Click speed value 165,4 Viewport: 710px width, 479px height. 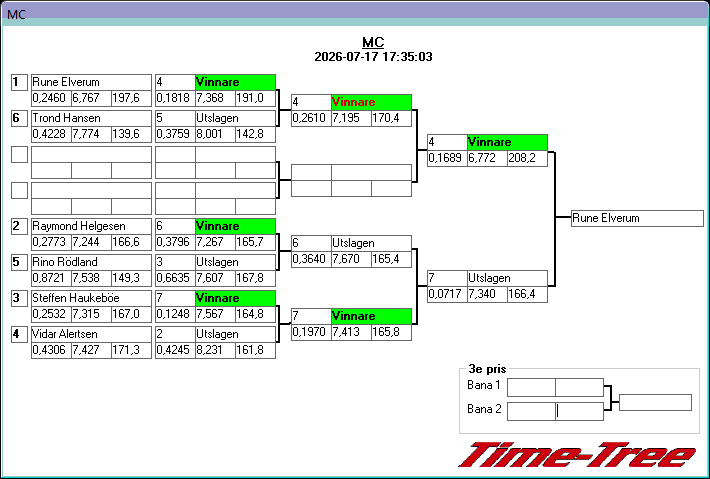point(392,259)
